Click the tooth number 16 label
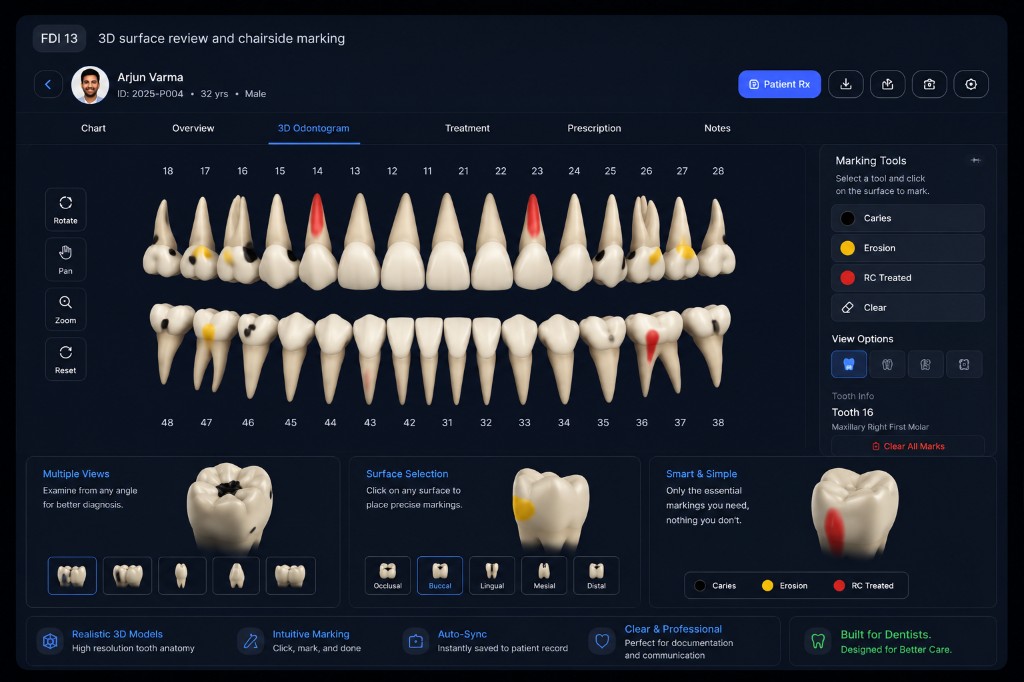Image resolution: width=1024 pixels, height=682 pixels. [242, 171]
